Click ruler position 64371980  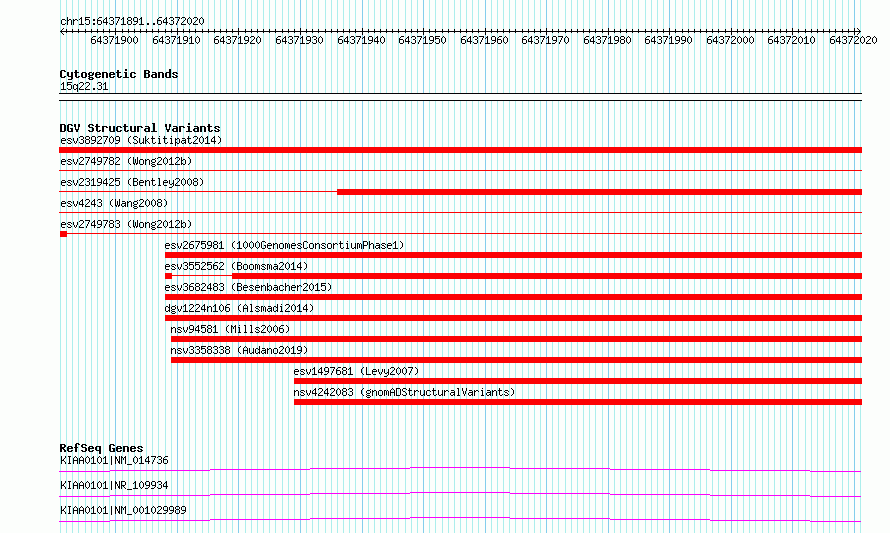pos(607,40)
